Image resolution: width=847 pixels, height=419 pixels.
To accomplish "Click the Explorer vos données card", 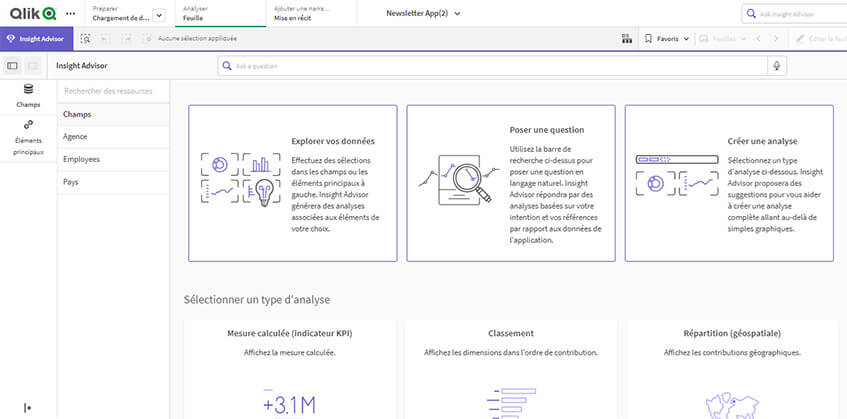I will [x=293, y=183].
